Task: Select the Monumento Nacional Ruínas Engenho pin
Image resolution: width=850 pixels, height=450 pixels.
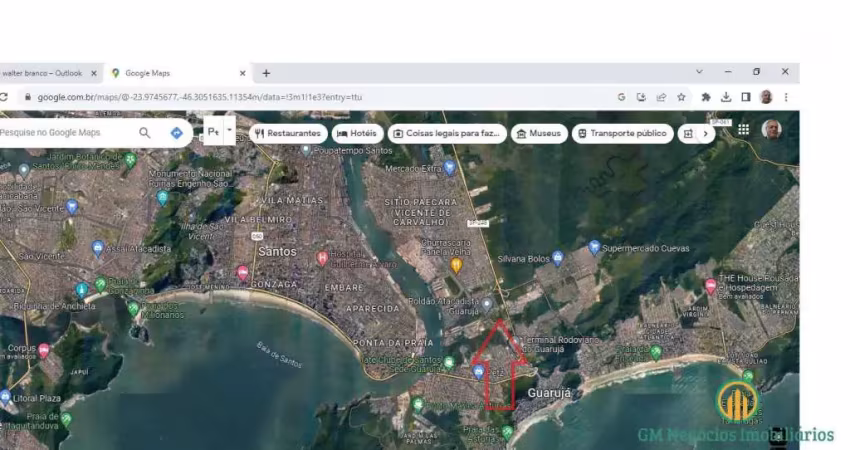Action: pos(163,198)
